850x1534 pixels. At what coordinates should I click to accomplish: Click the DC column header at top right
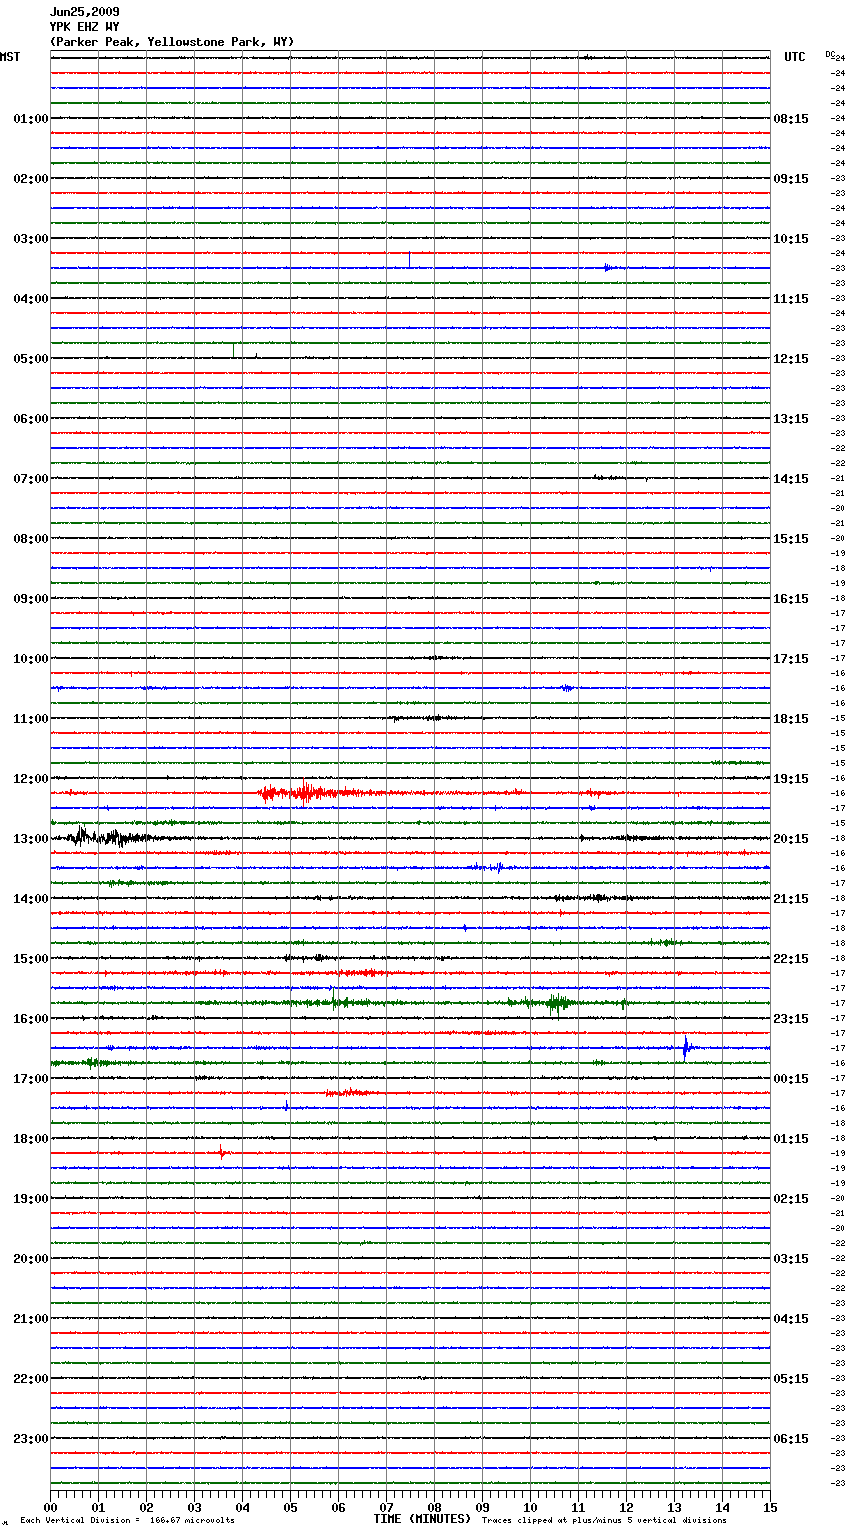[830, 54]
